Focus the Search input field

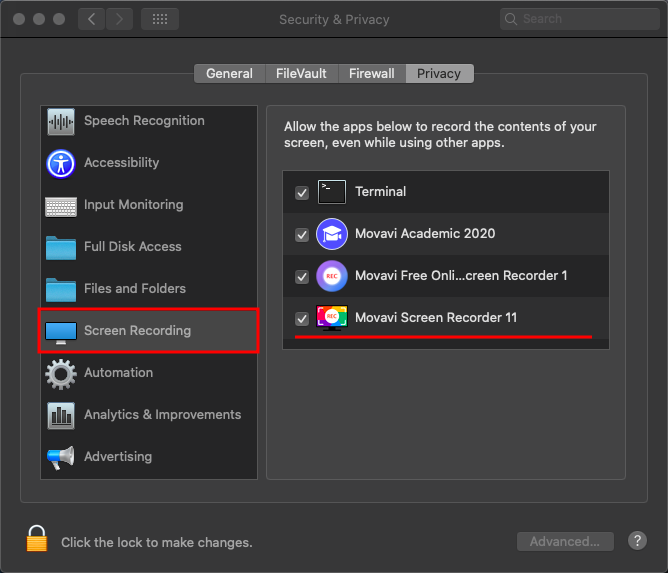[x=580, y=19]
